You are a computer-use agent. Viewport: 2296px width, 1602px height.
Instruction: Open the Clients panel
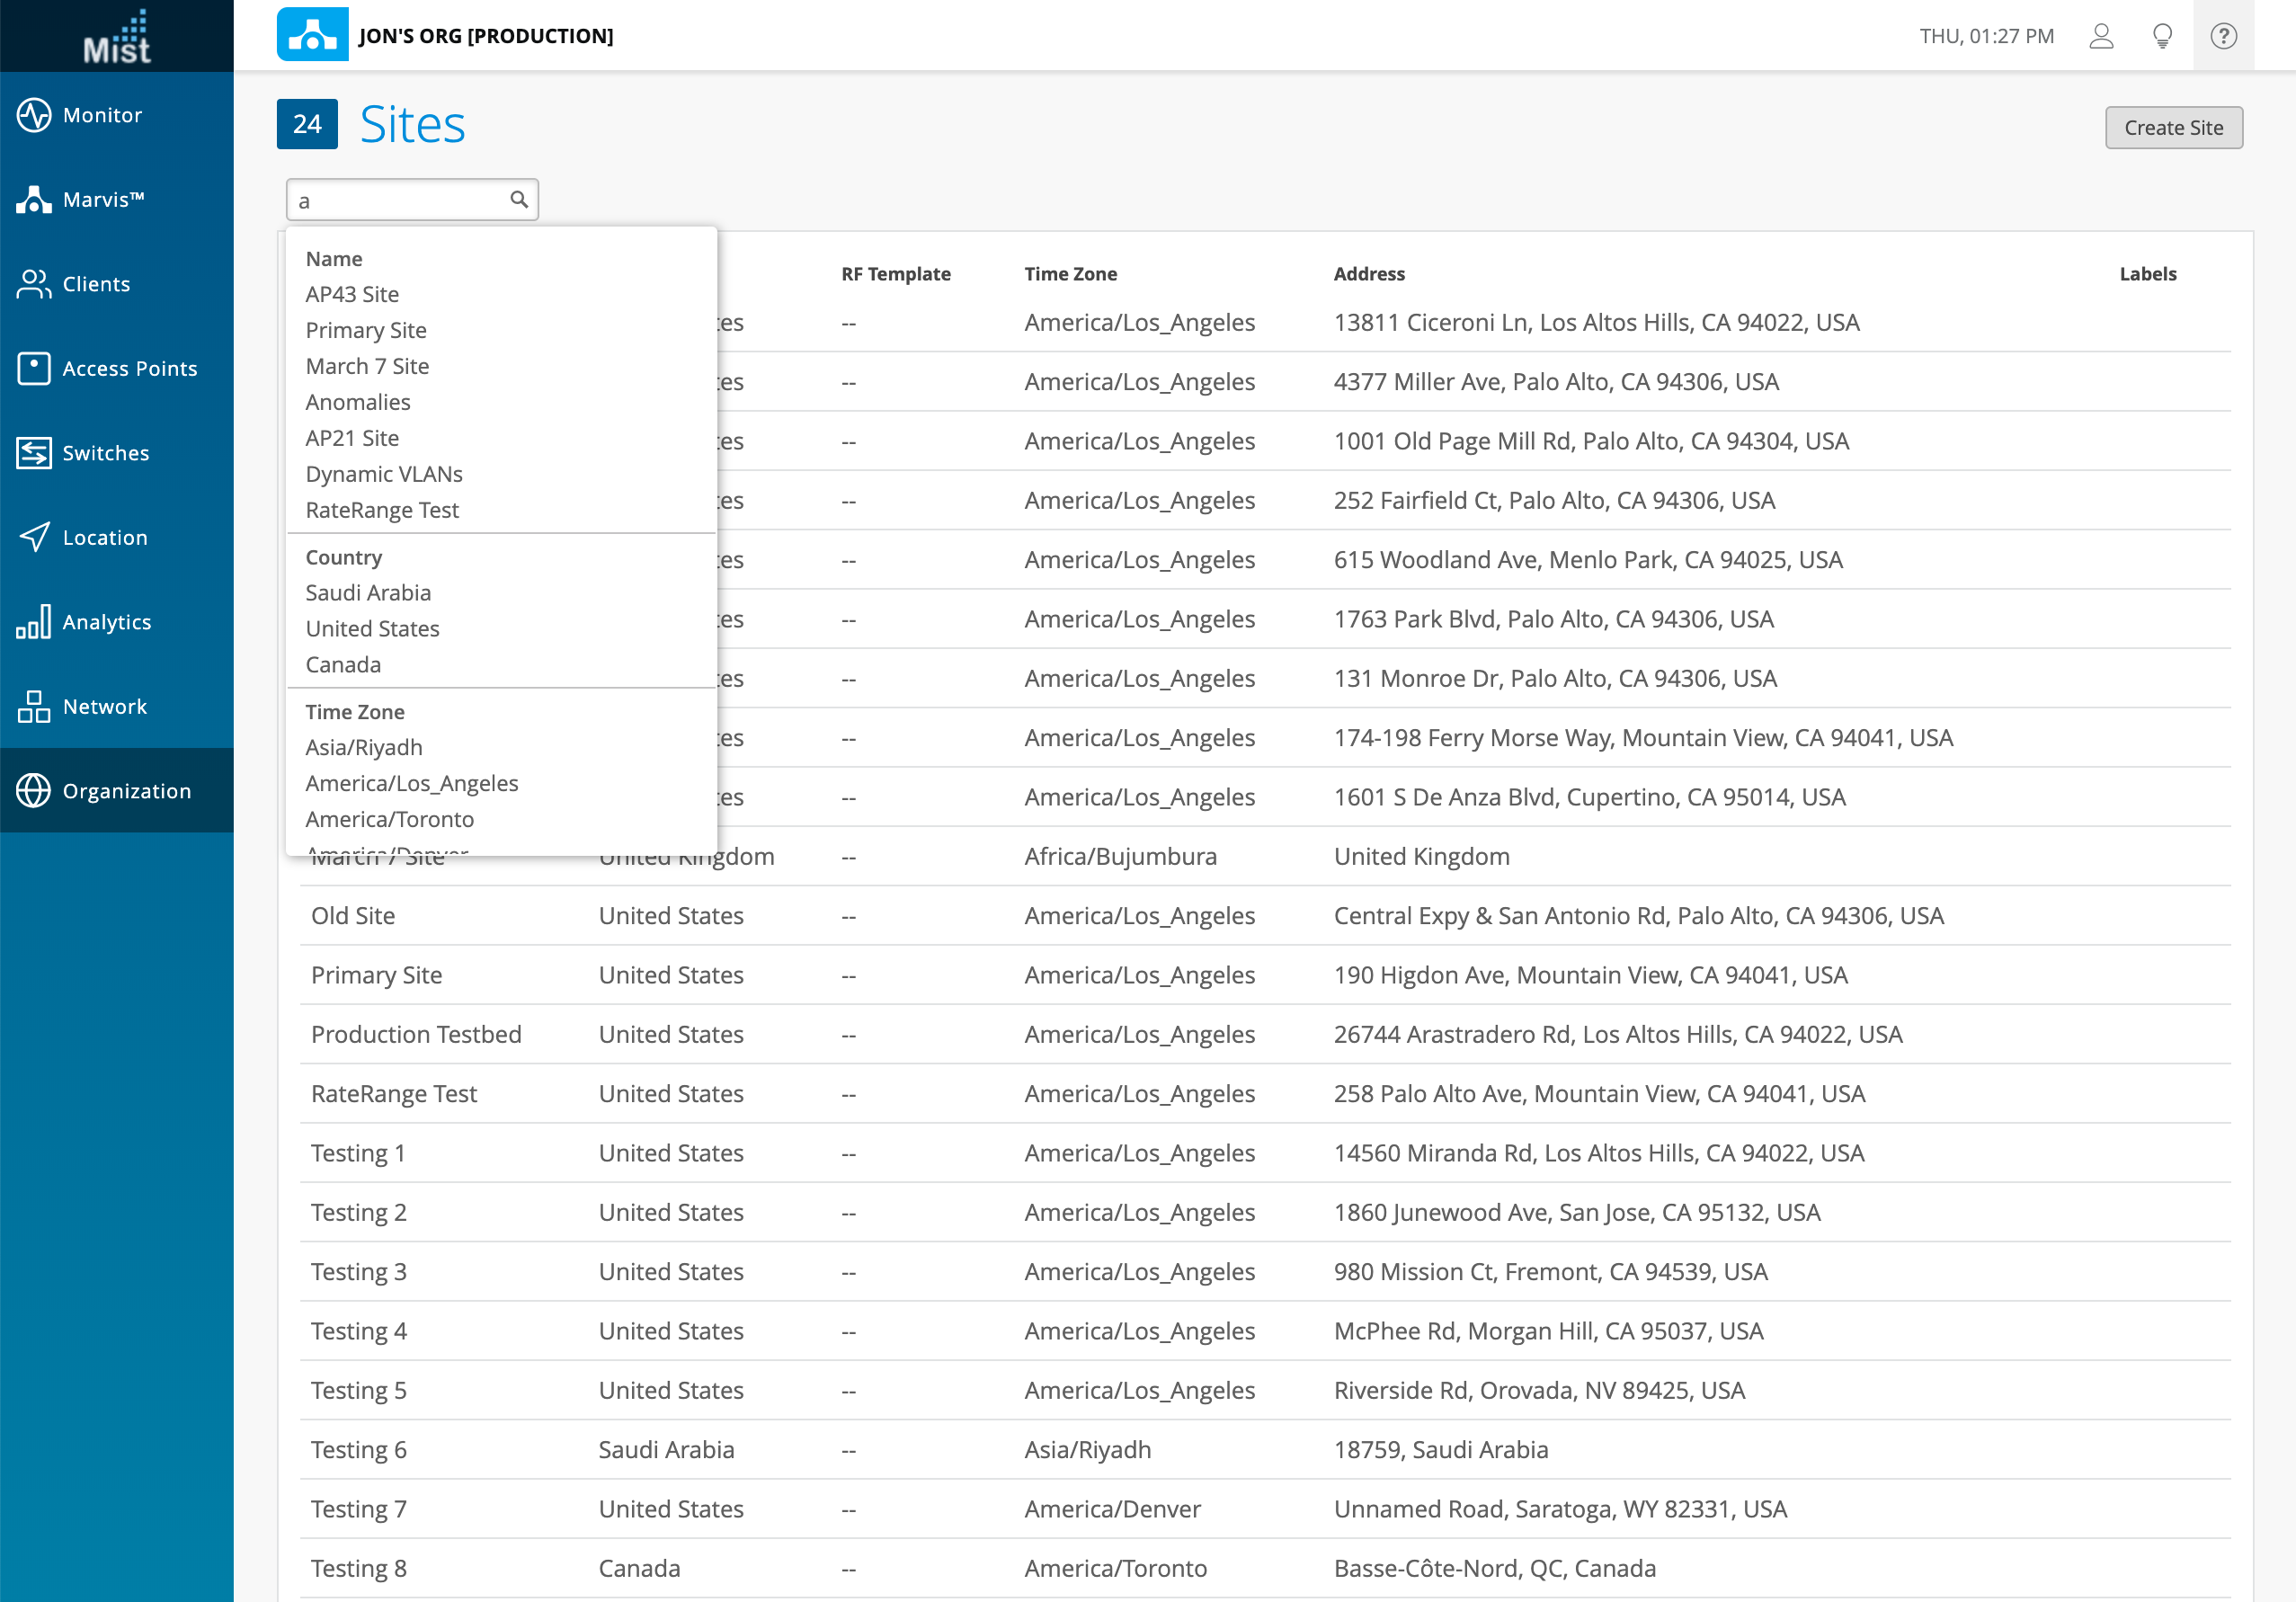pos(95,284)
